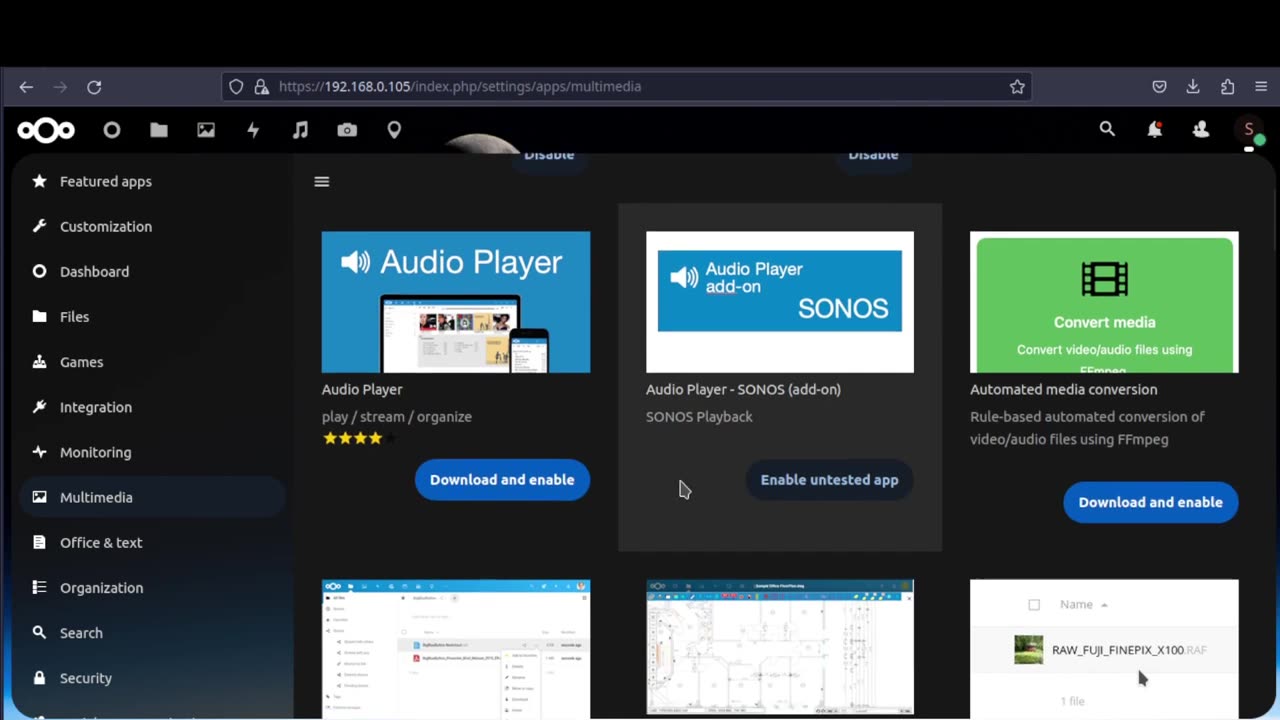Click the Automated media conversion title
1280x720 pixels.
point(1063,389)
